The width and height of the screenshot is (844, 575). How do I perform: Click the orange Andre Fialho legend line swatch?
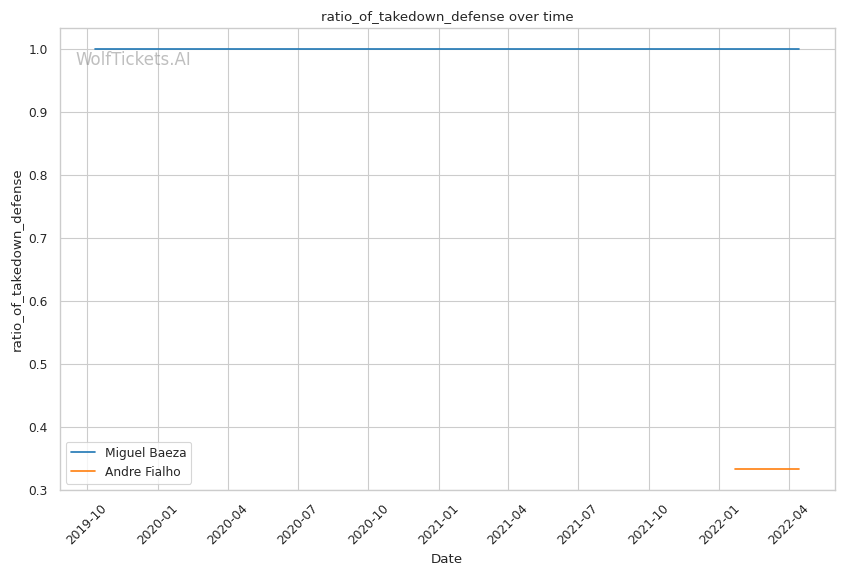(84, 471)
